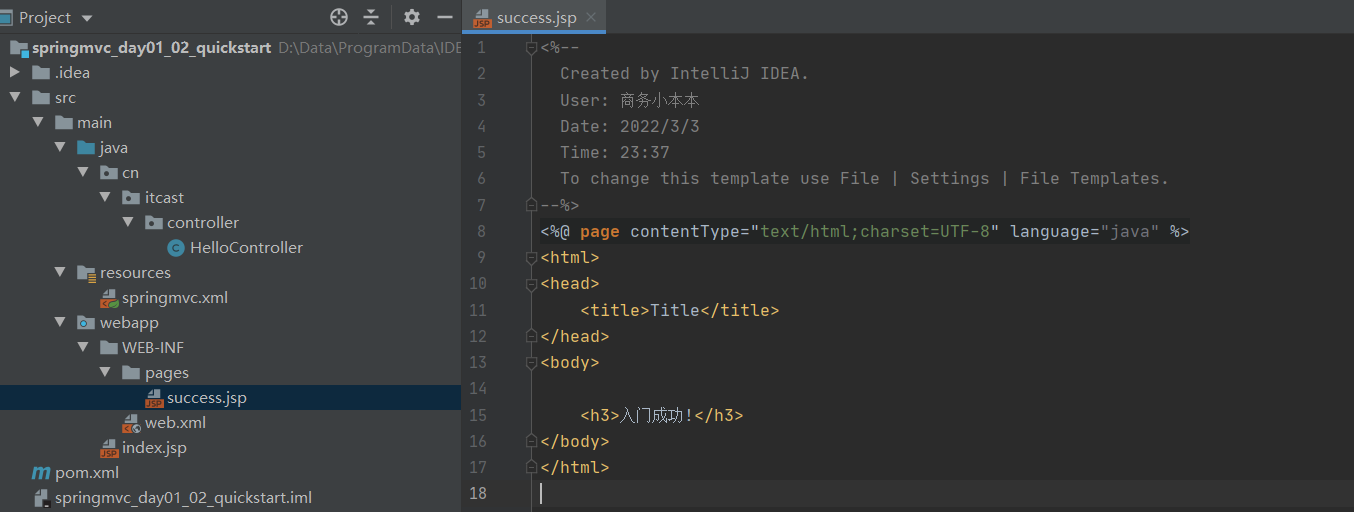Open Project panel settings gear
1354x512 pixels.
[412, 17]
